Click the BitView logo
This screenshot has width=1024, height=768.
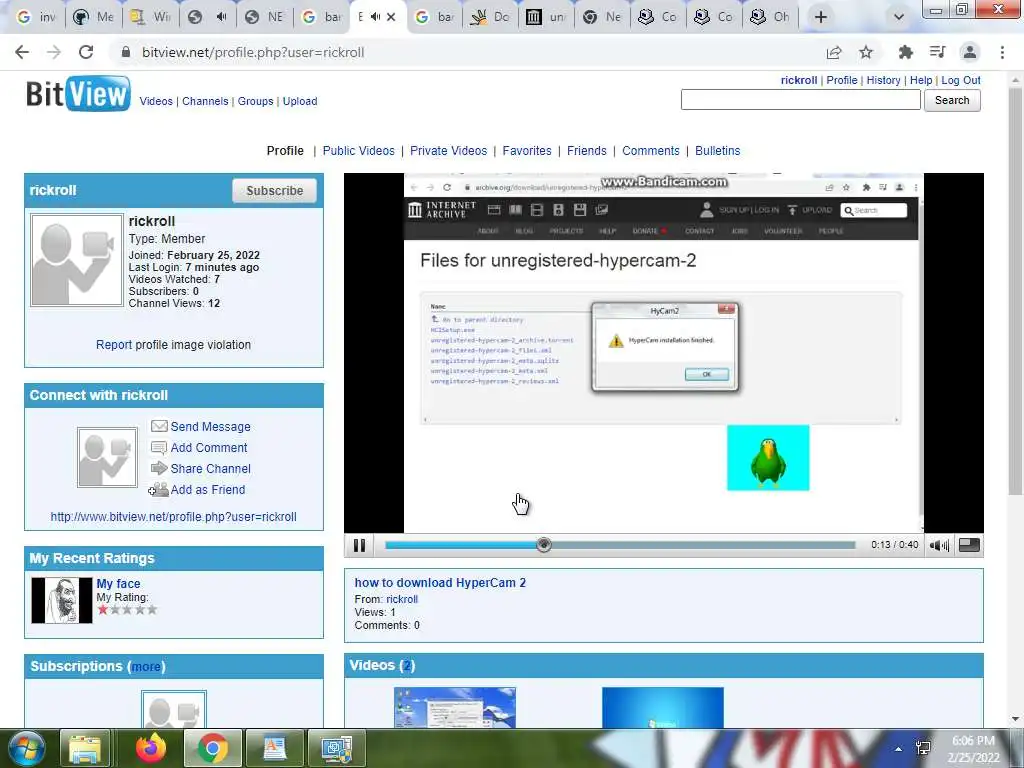click(x=78, y=94)
